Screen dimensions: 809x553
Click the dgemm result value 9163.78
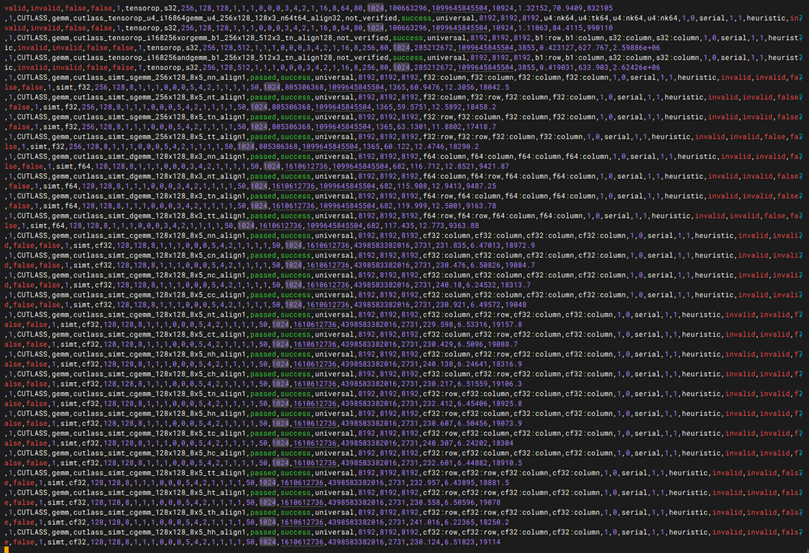[x=481, y=206]
